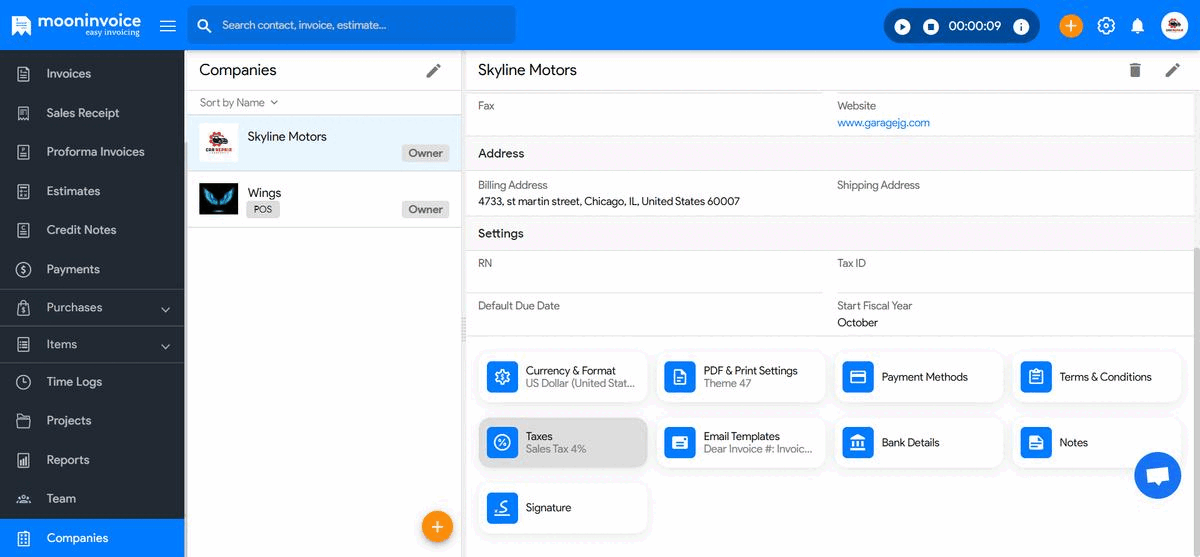The image size is (1200, 557).
Task: Stop the timer with stop button
Action: point(931,27)
